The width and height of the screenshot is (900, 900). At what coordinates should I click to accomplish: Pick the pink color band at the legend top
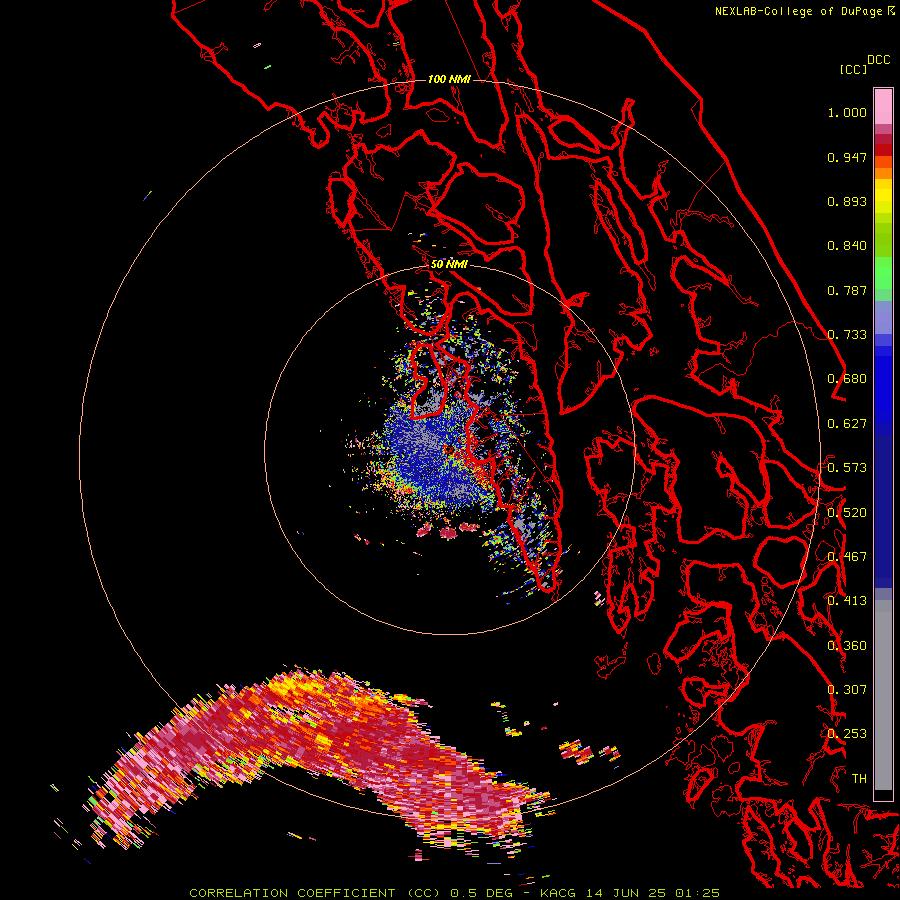[x=883, y=106]
